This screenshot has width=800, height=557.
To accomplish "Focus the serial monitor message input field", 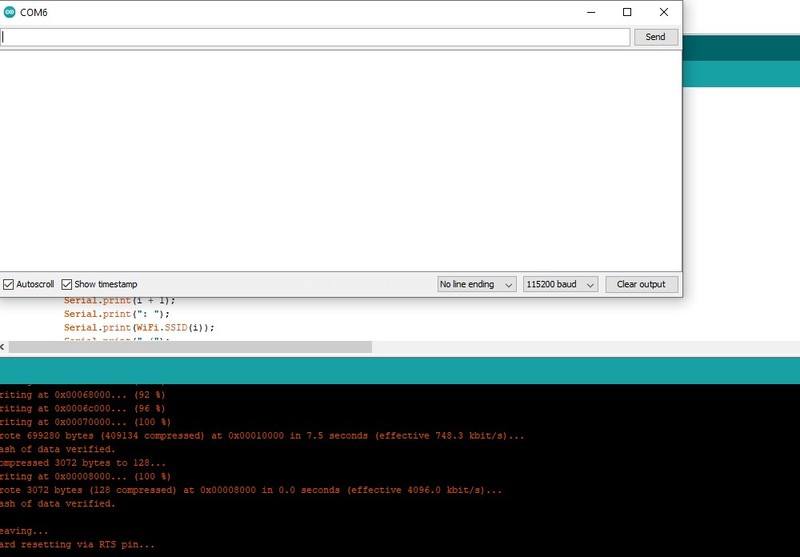I will pos(315,37).
